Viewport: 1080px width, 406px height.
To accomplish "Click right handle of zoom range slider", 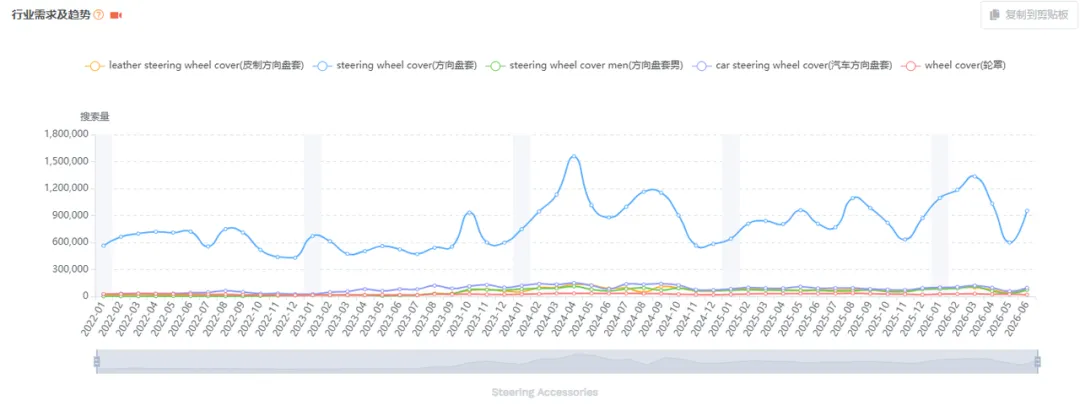I will point(1037,361).
